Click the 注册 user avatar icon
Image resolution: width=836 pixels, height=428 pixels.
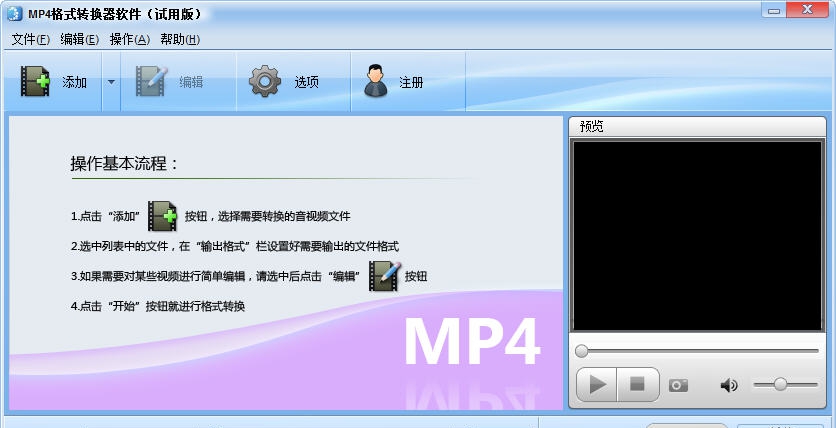pyautogui.click(x=376, y=81)
